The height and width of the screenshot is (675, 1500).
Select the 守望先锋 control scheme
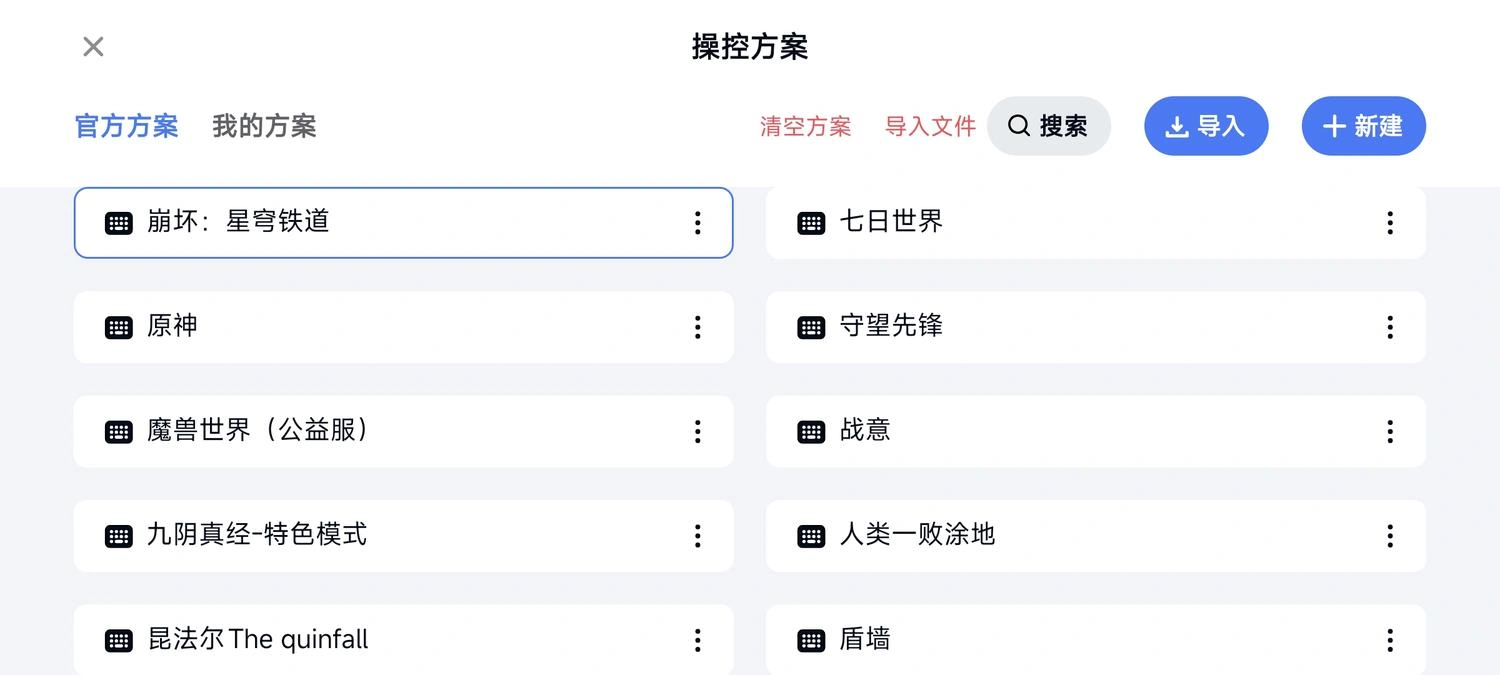click(x=1096, y=327)
